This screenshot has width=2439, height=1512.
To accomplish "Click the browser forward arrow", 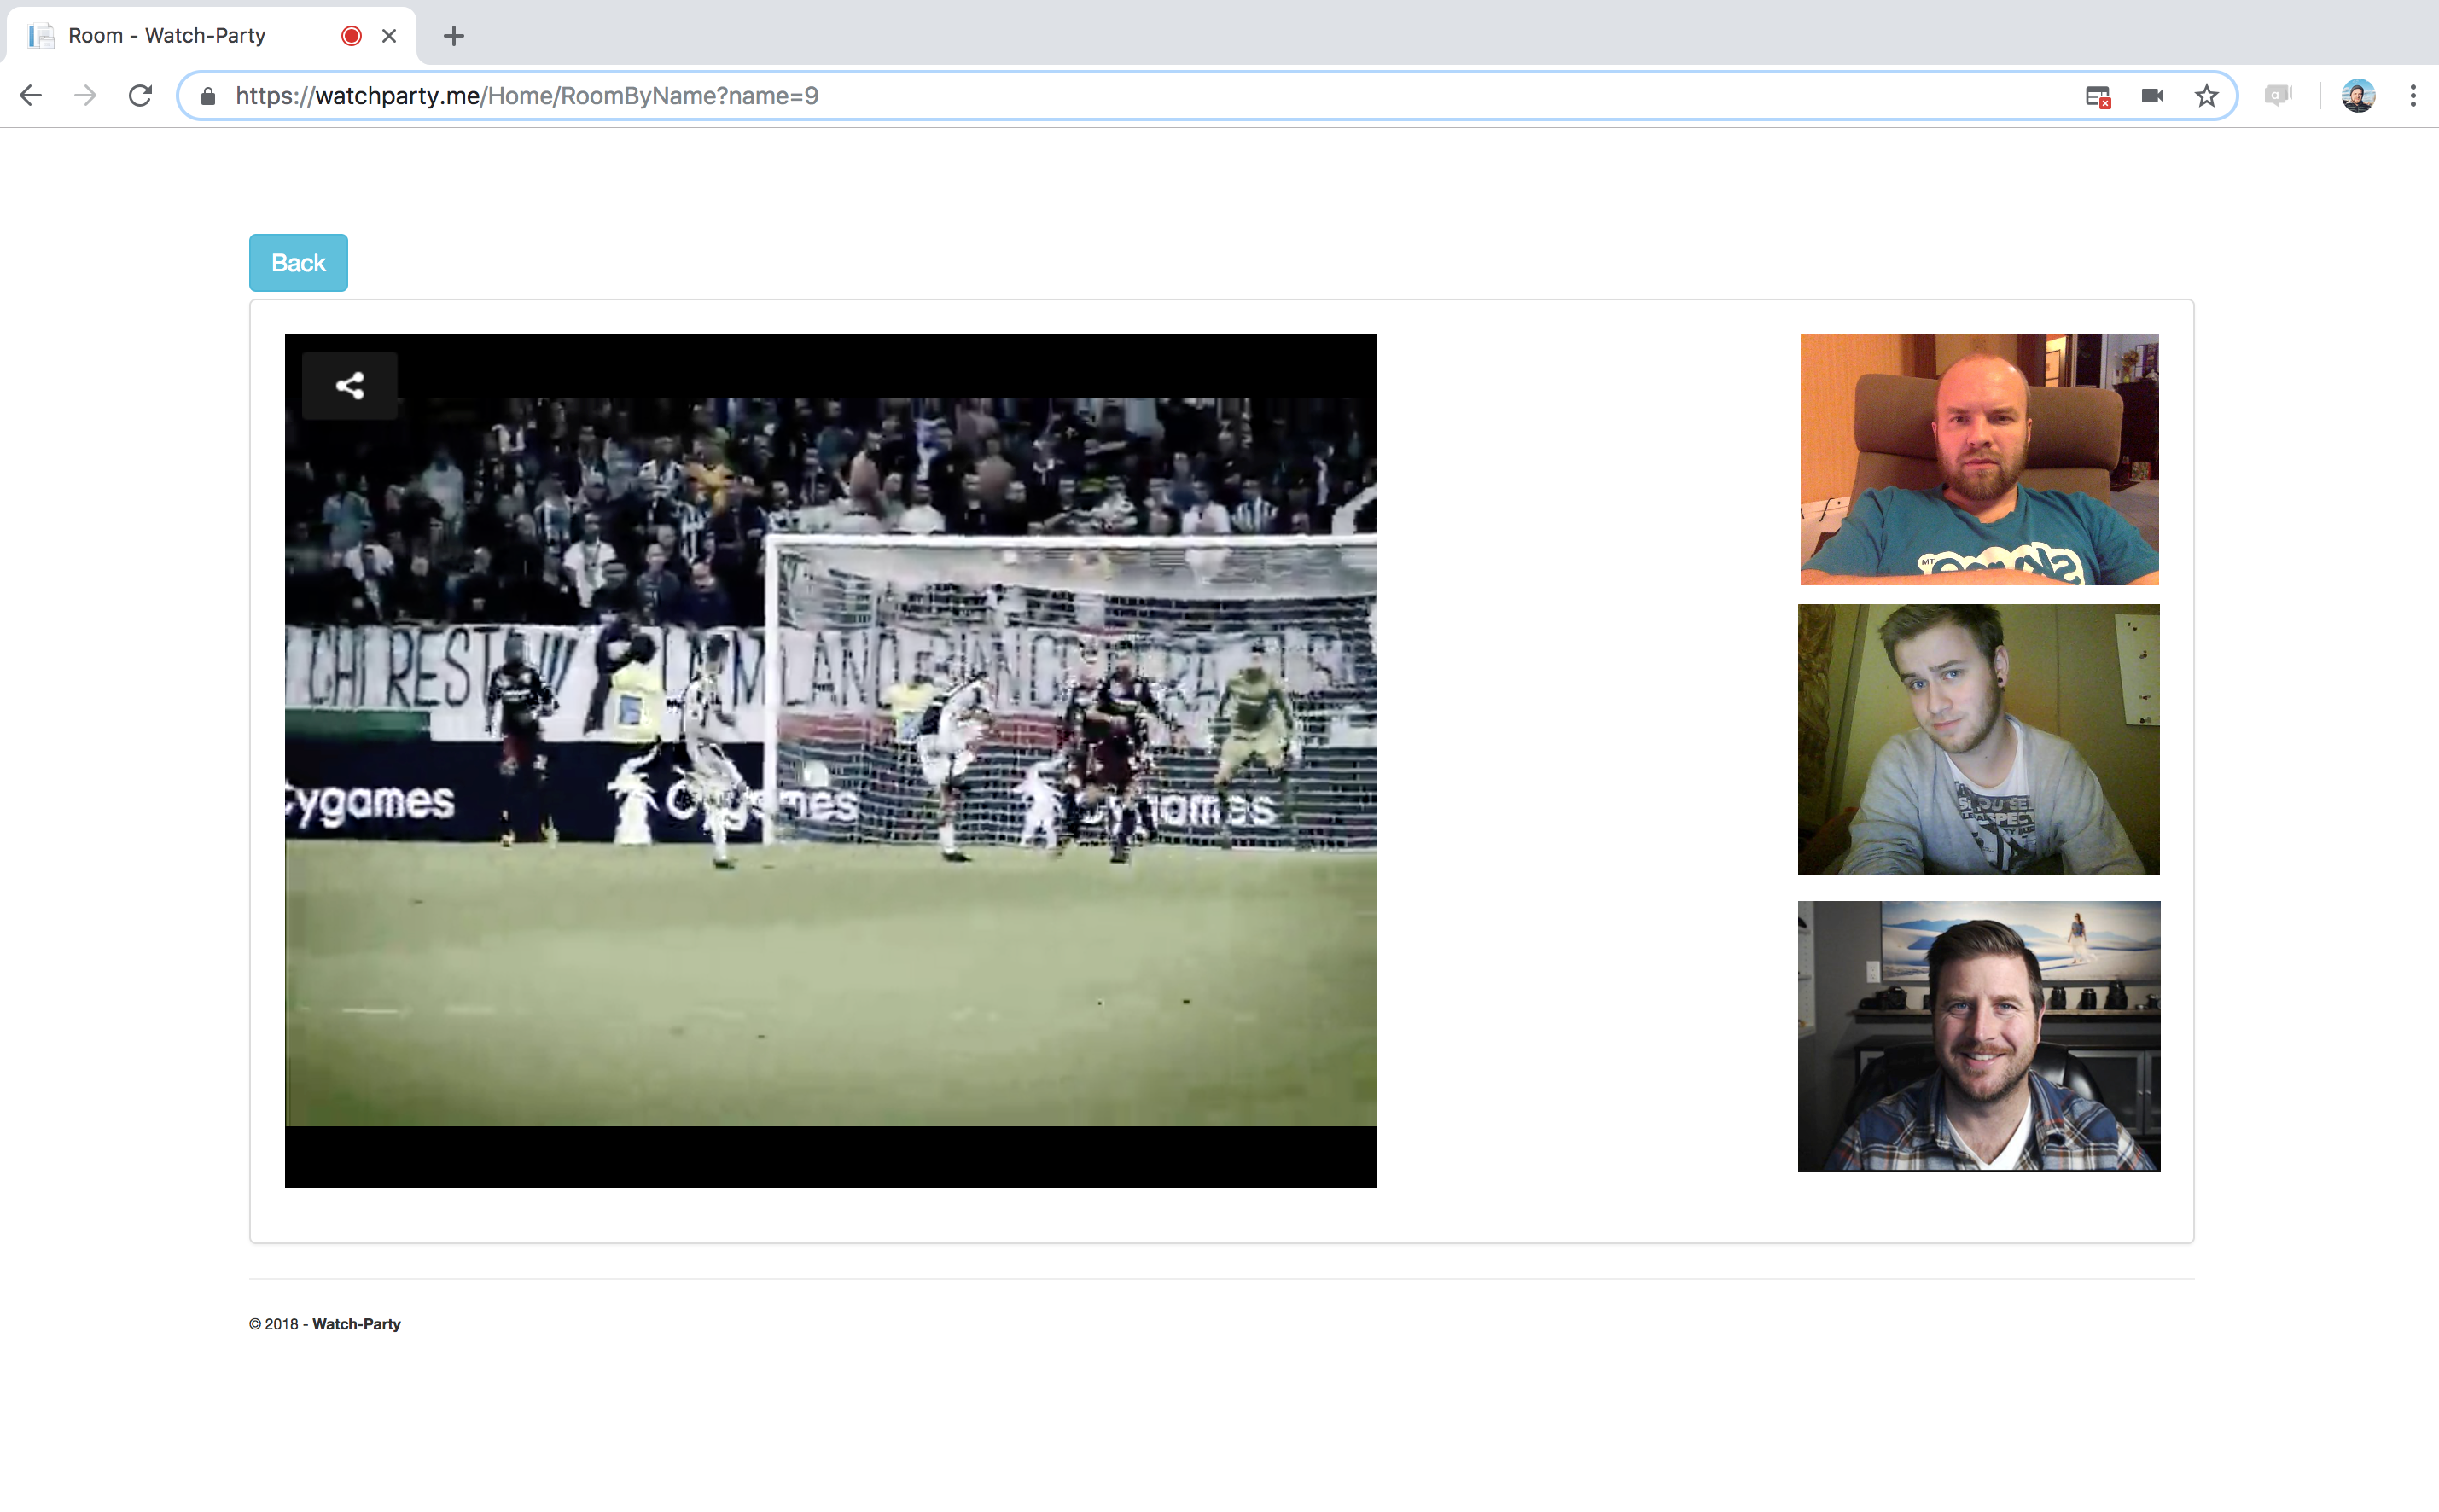I will pos(86,96).
